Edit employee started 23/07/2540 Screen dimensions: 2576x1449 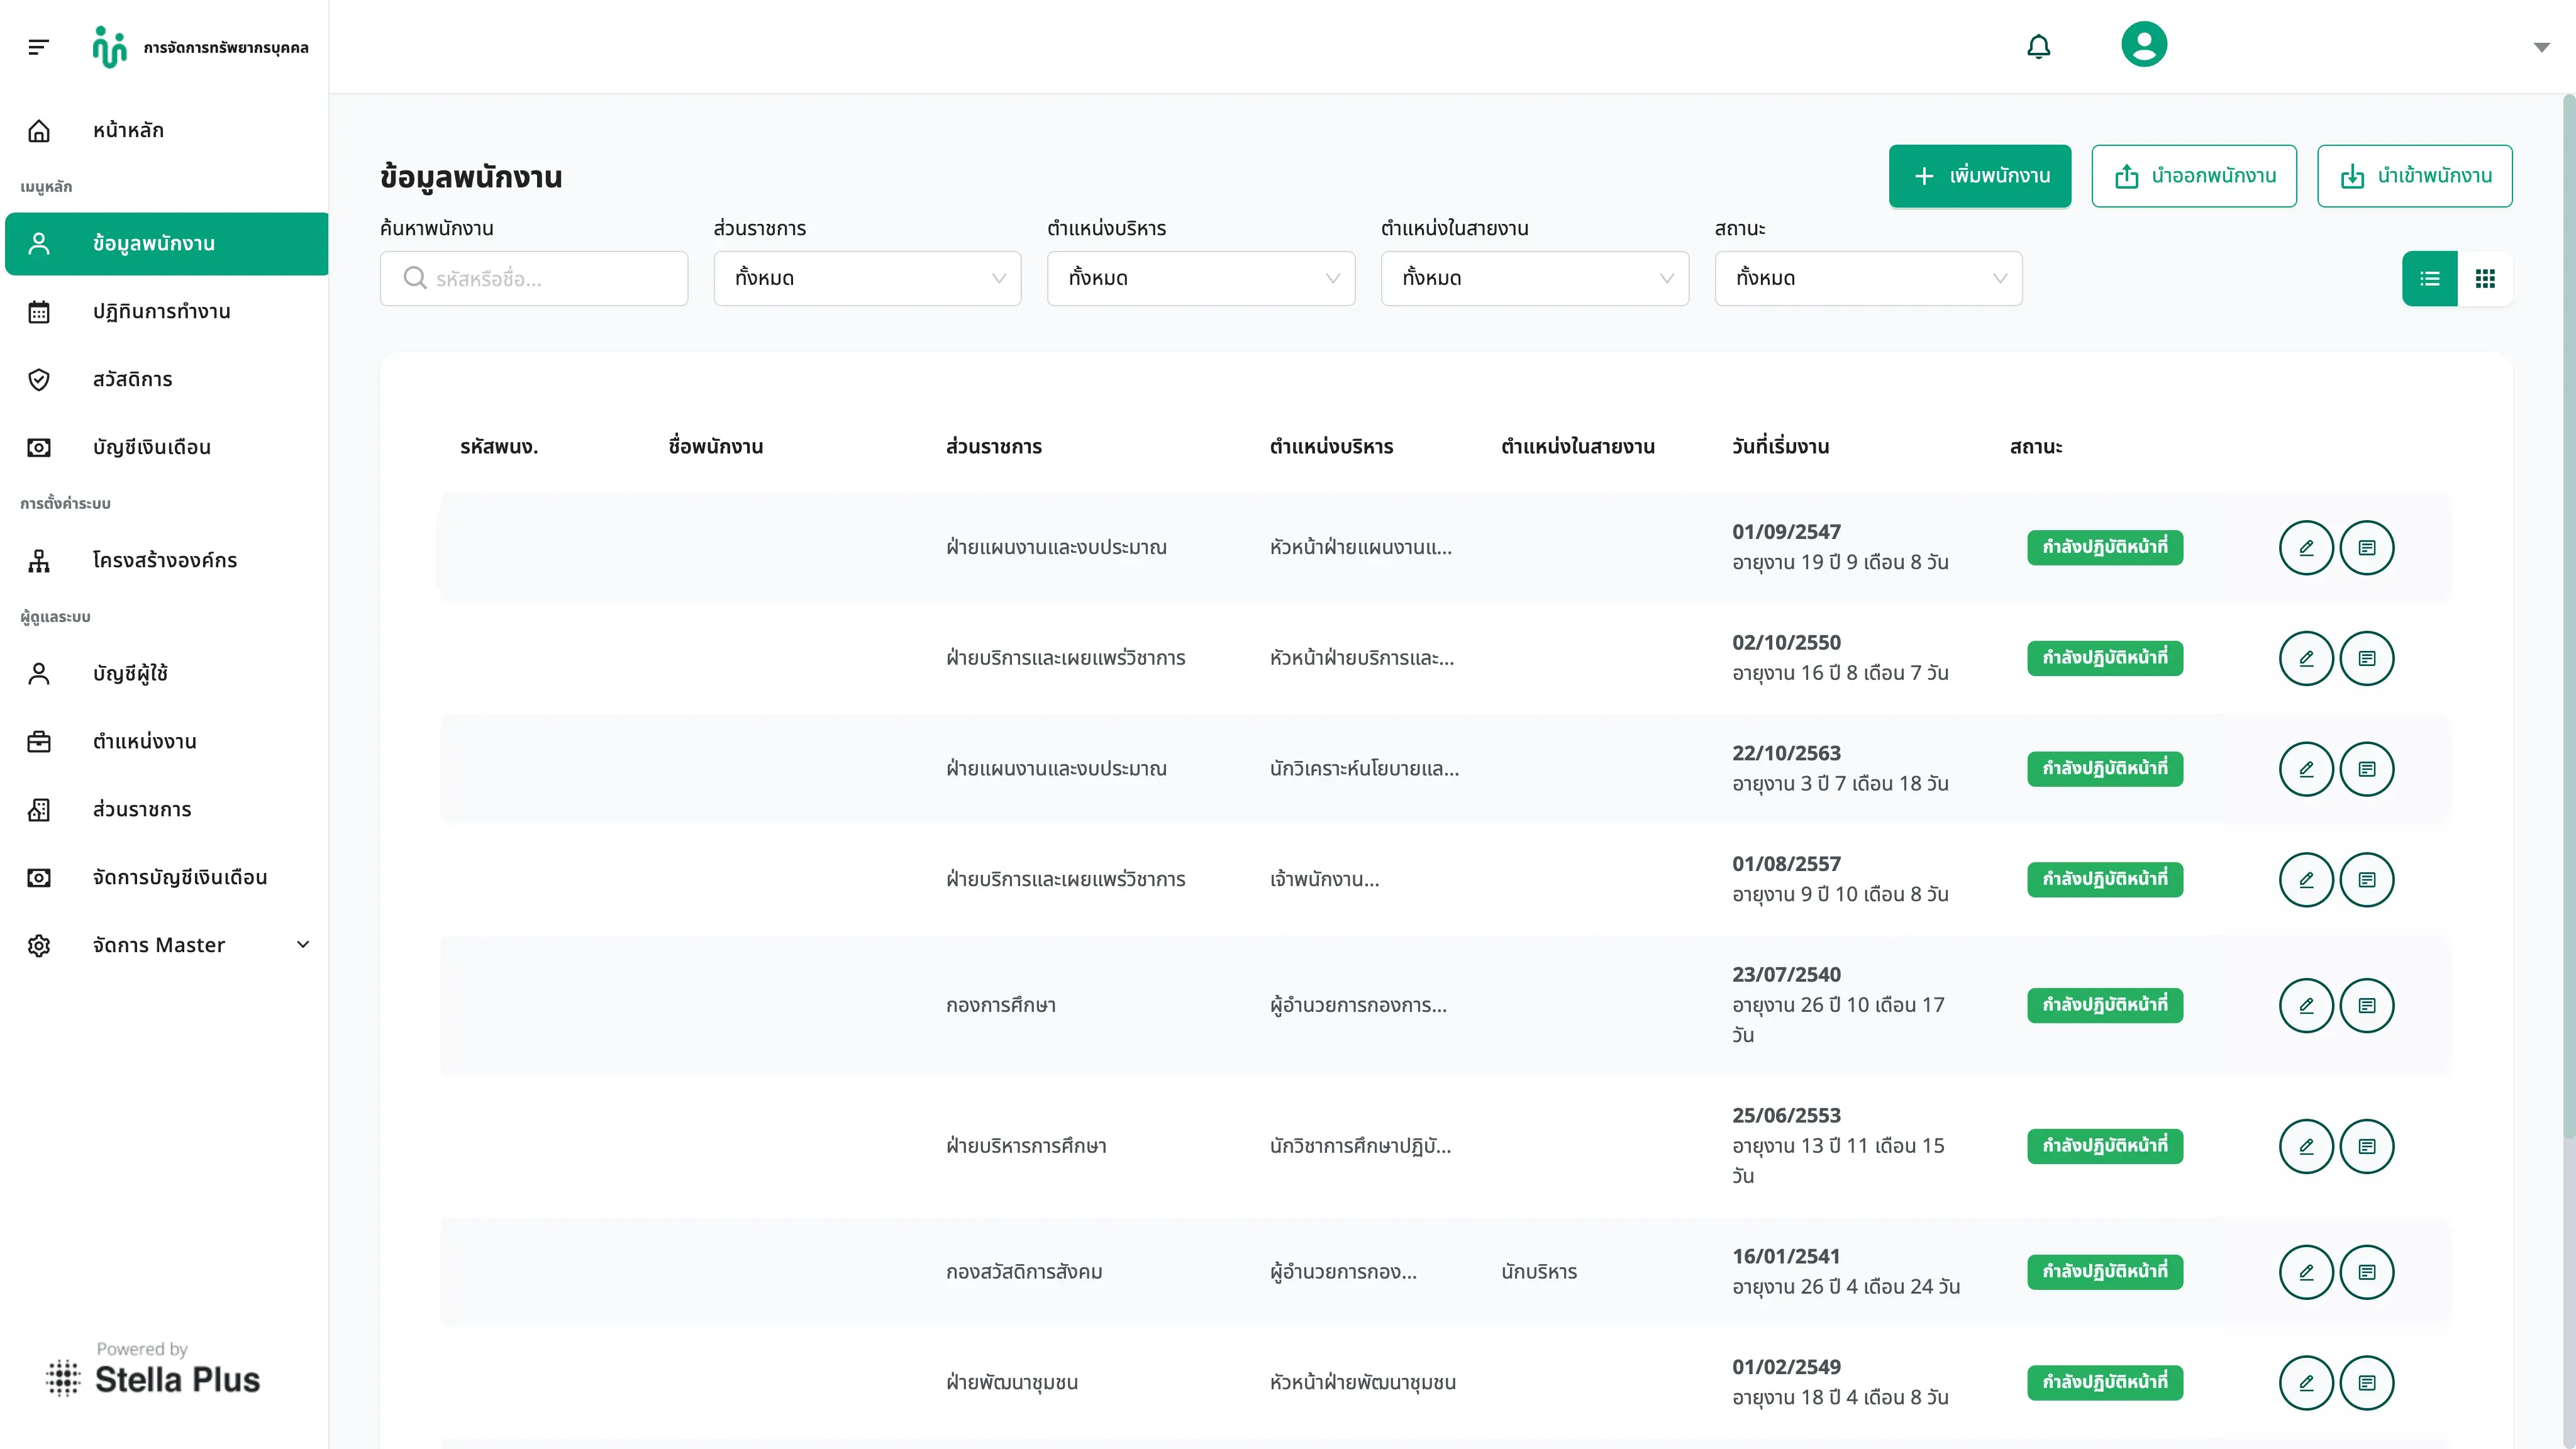2306,1005
